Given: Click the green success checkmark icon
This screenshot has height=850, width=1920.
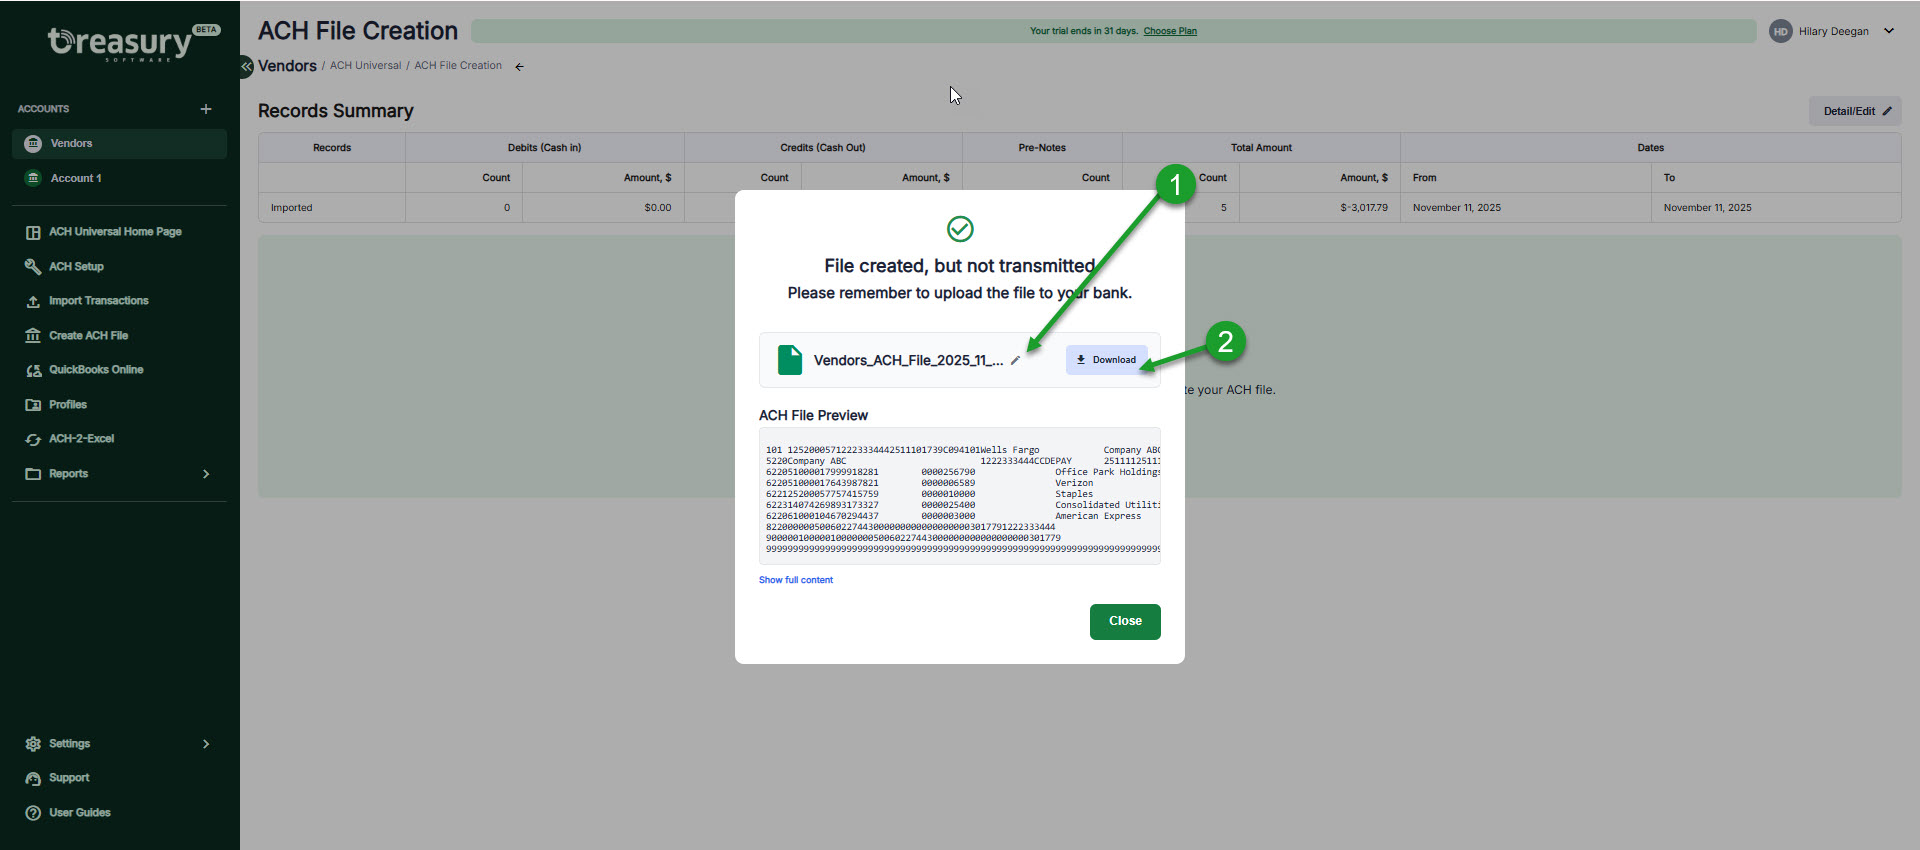Looking at the screenshot, I should [960, 229].
